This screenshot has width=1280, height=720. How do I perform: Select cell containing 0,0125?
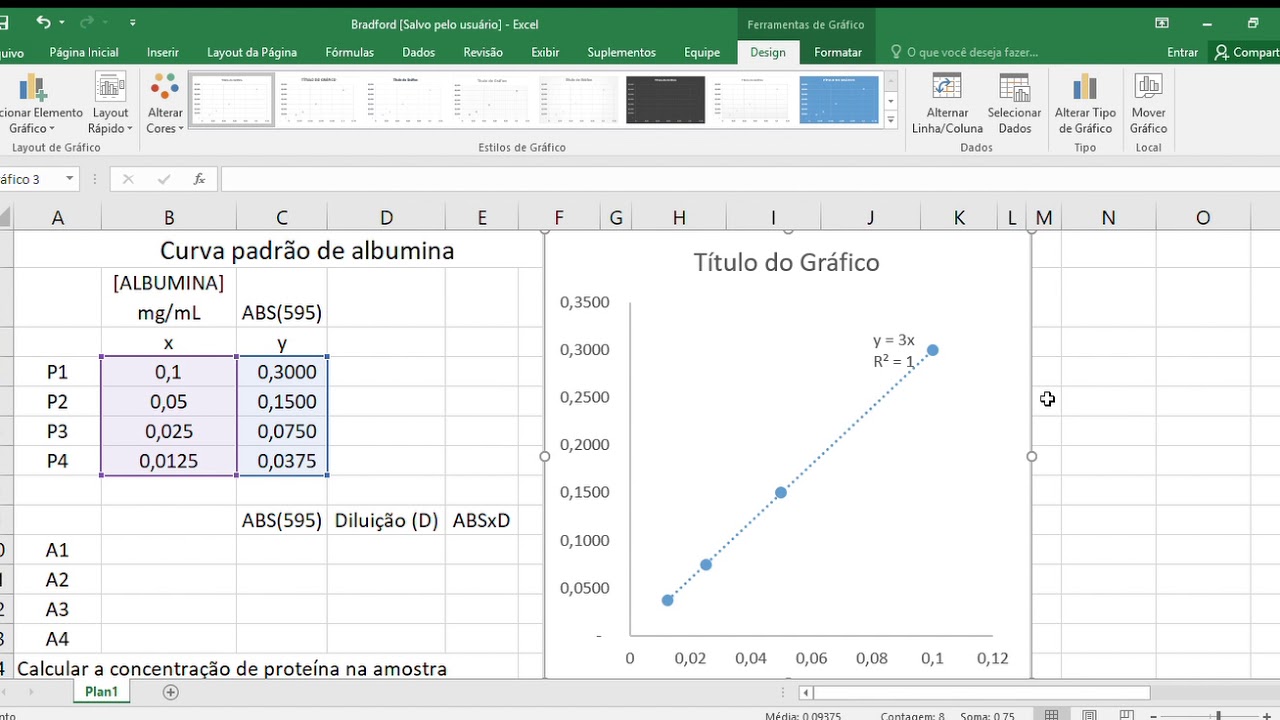tap(169, 461)
